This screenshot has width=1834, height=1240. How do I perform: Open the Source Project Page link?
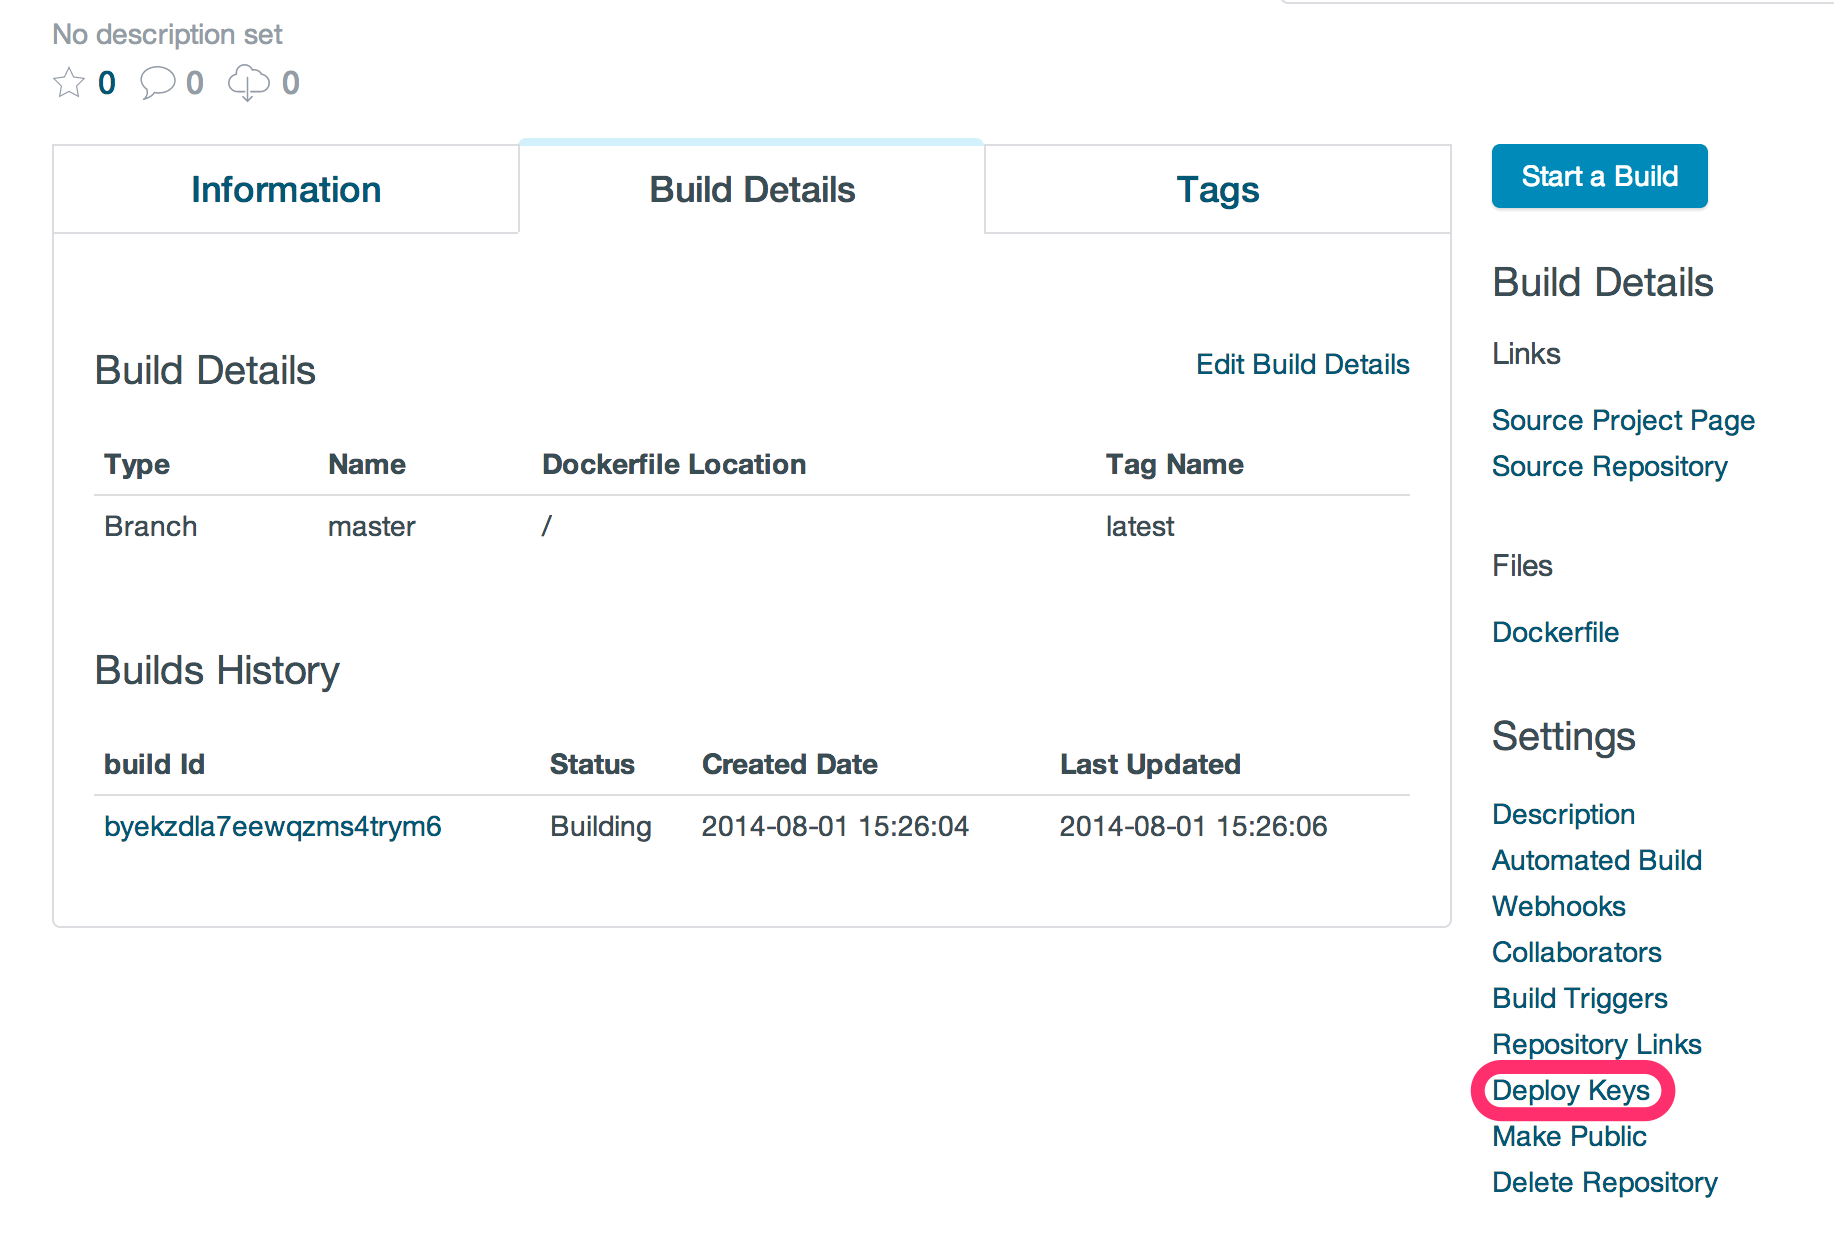1623,420
